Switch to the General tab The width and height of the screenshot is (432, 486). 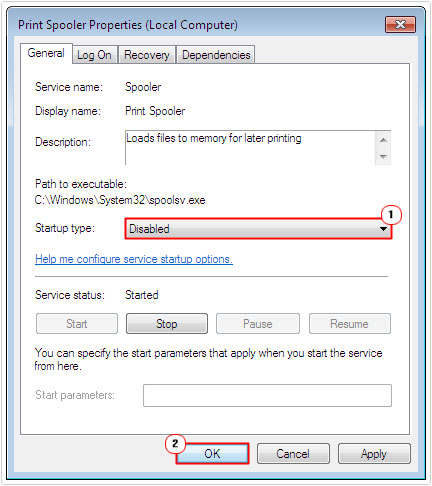tap(46, 53)
